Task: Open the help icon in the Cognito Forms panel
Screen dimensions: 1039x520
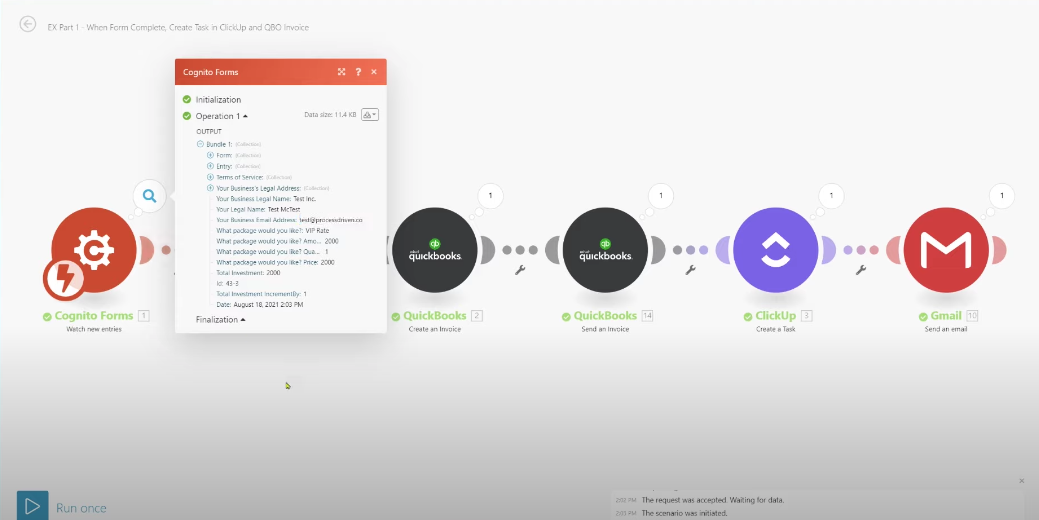Action: pyautogui.click(x=358, y=72)
